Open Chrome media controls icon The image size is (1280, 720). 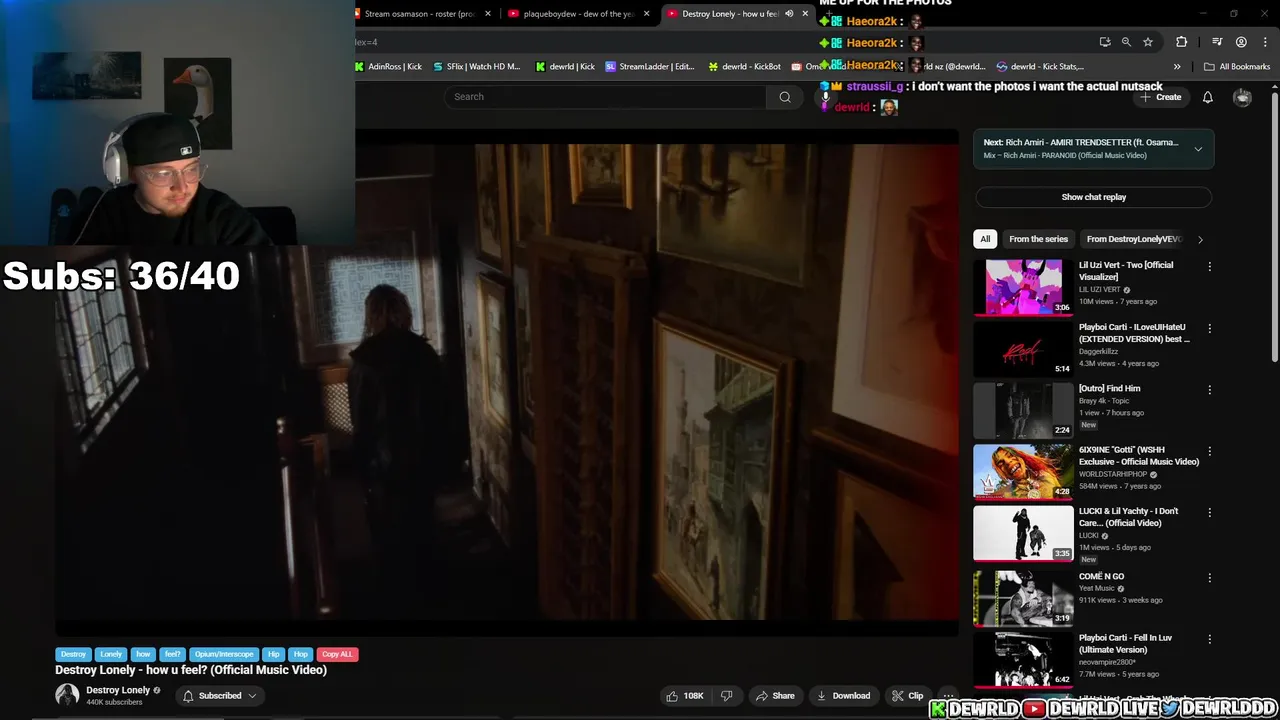(x=1217, y=42)
